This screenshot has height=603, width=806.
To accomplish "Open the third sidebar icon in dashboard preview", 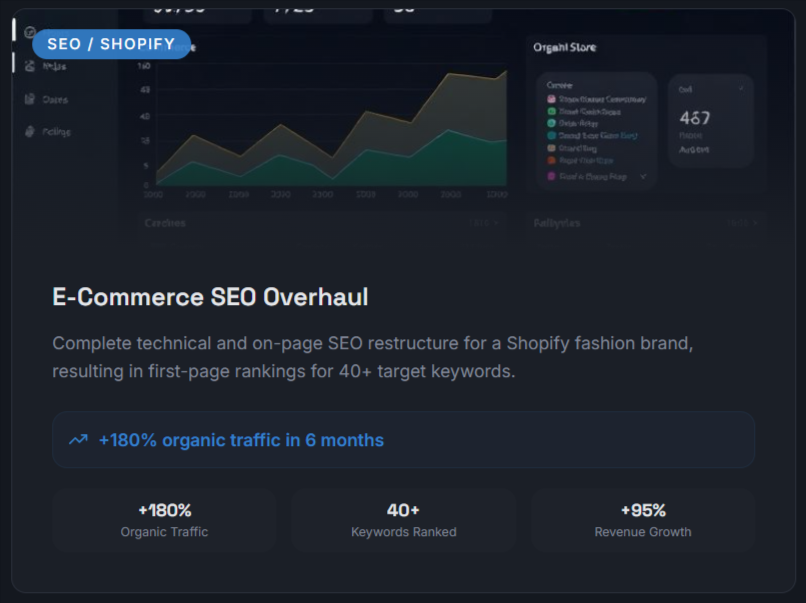I will point(30,99).
